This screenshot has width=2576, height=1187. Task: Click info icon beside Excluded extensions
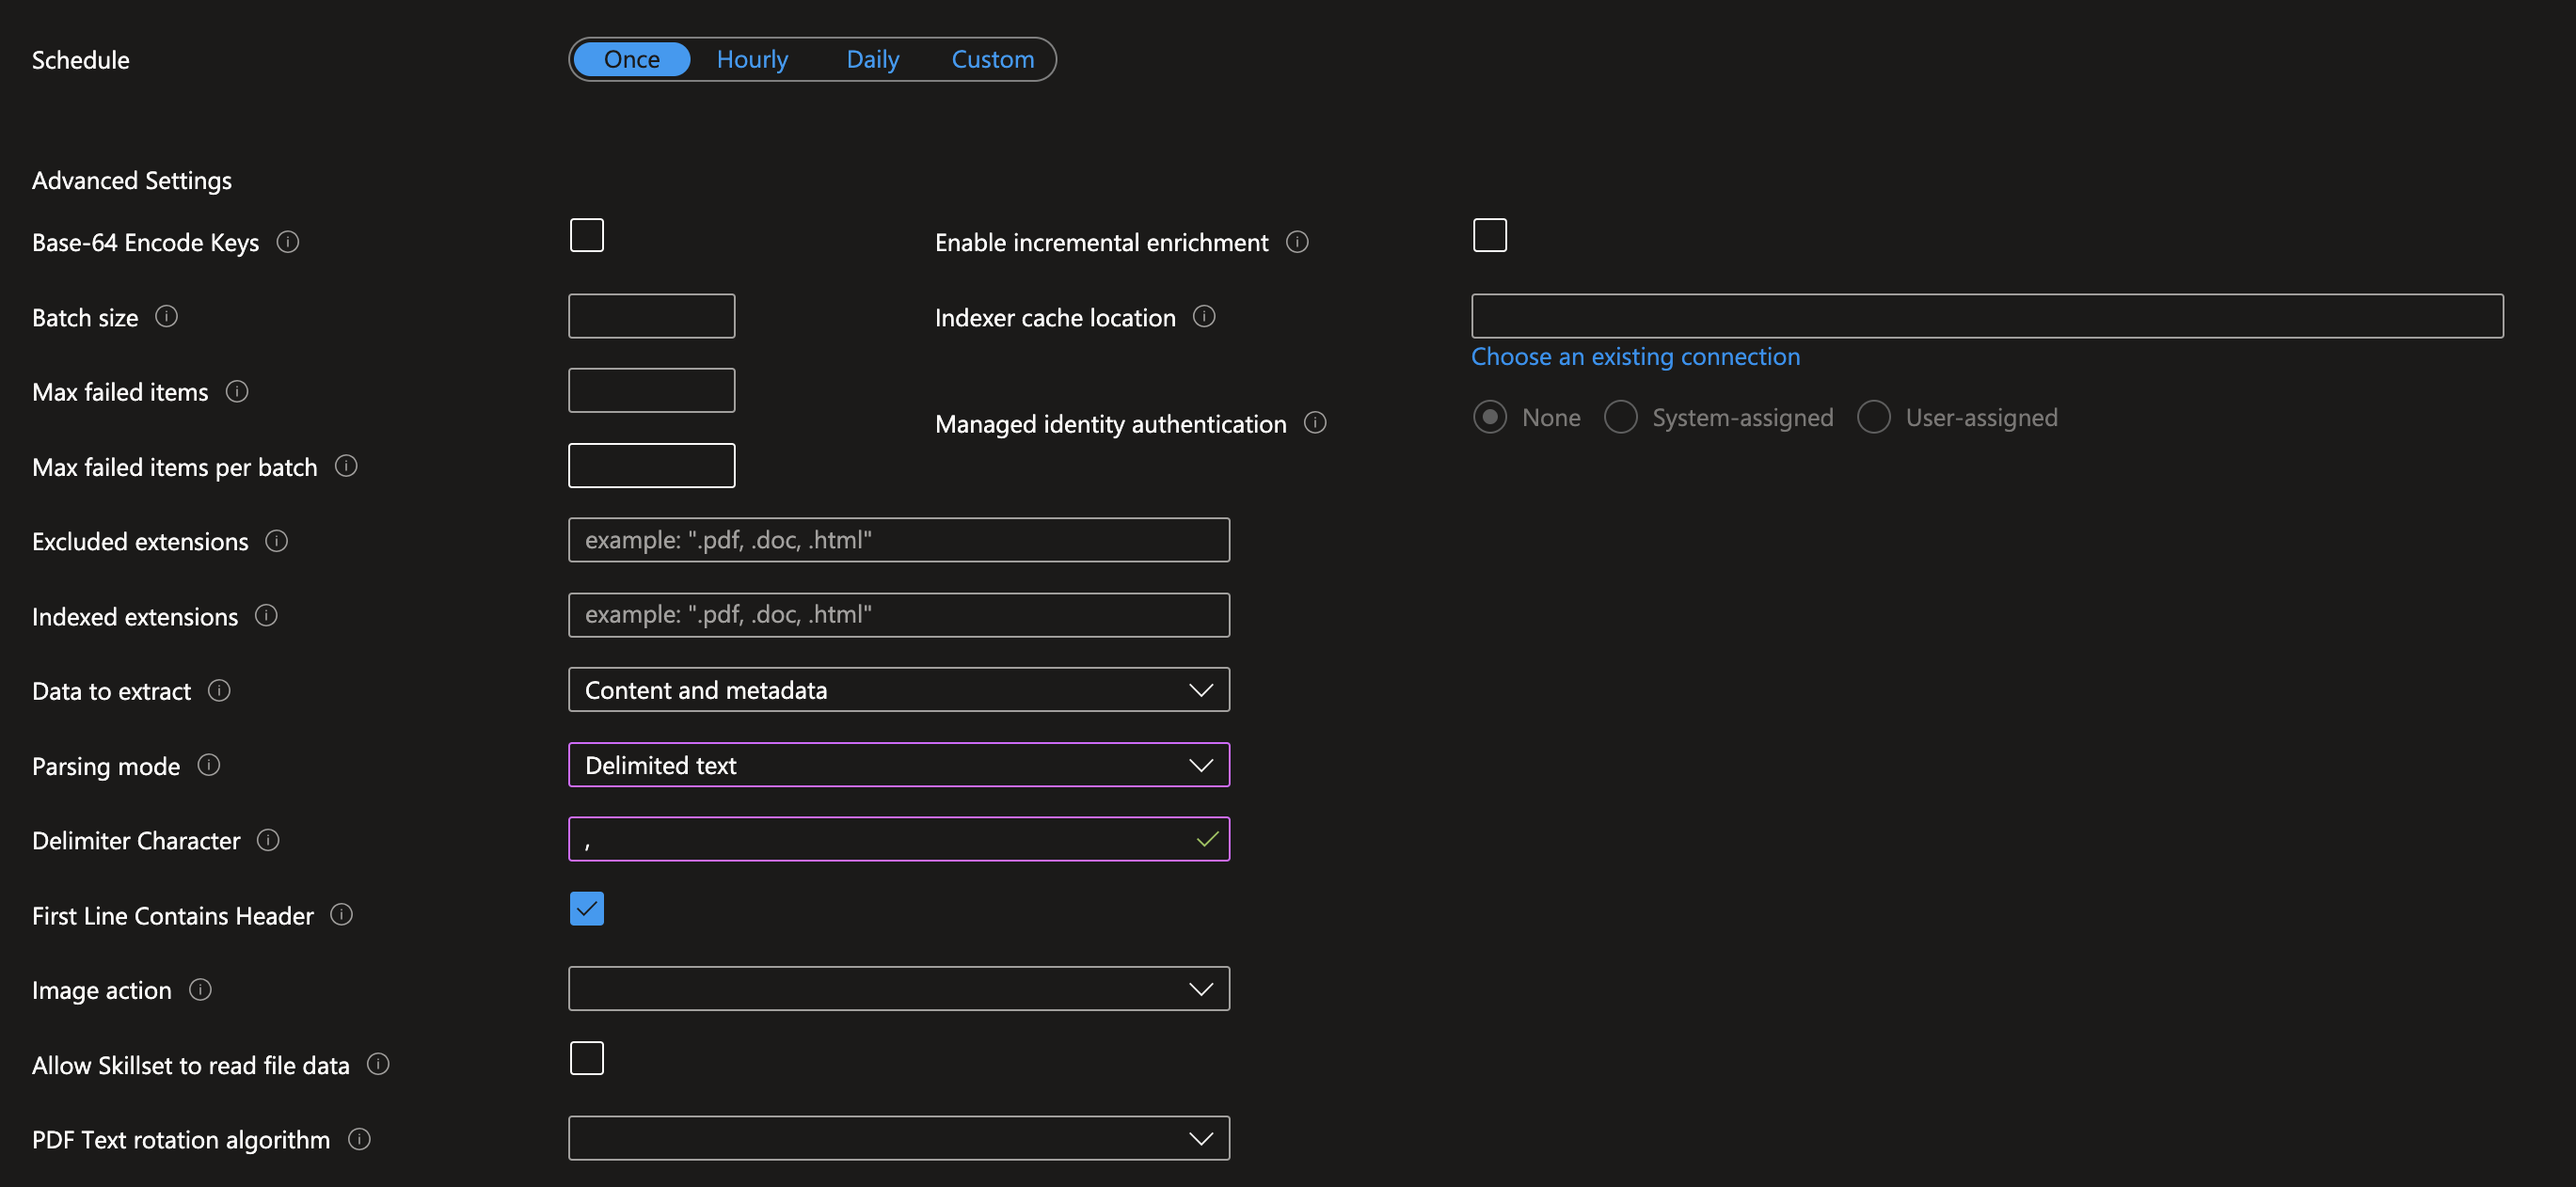pyautogui.click(x=277, y=541)
